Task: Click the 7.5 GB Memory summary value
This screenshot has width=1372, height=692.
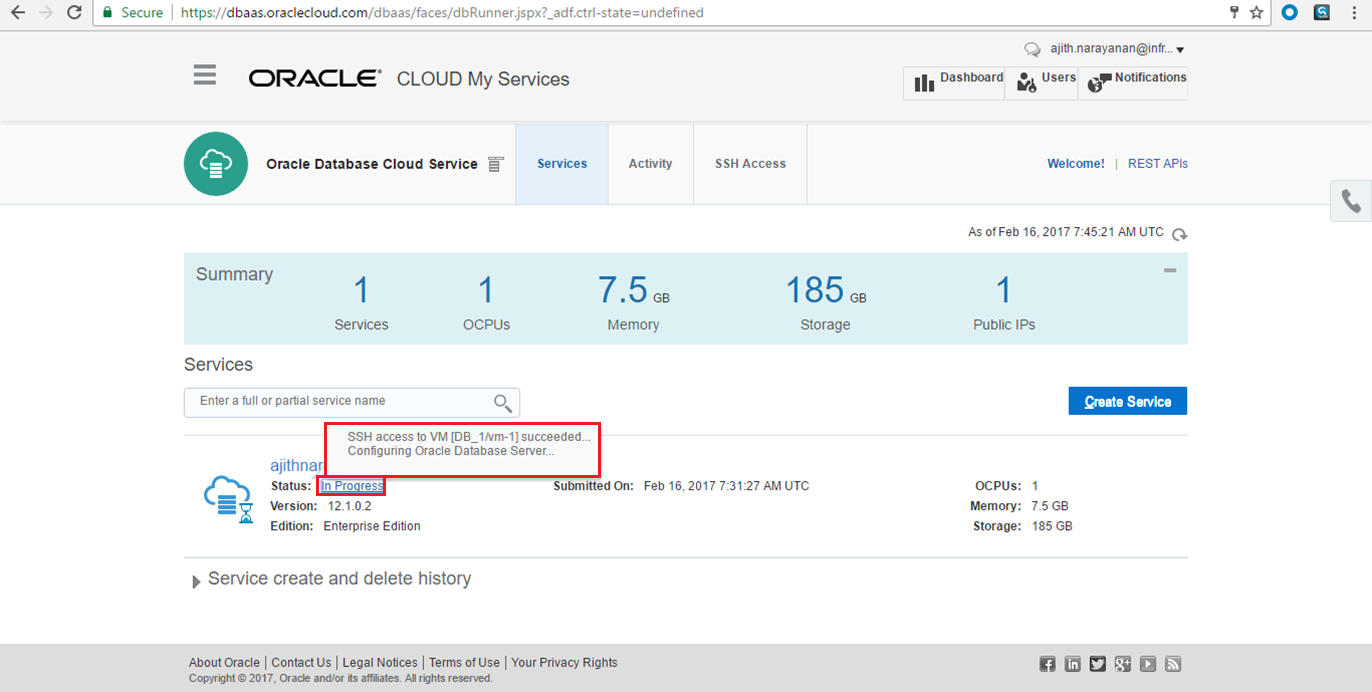Action: 634,290
